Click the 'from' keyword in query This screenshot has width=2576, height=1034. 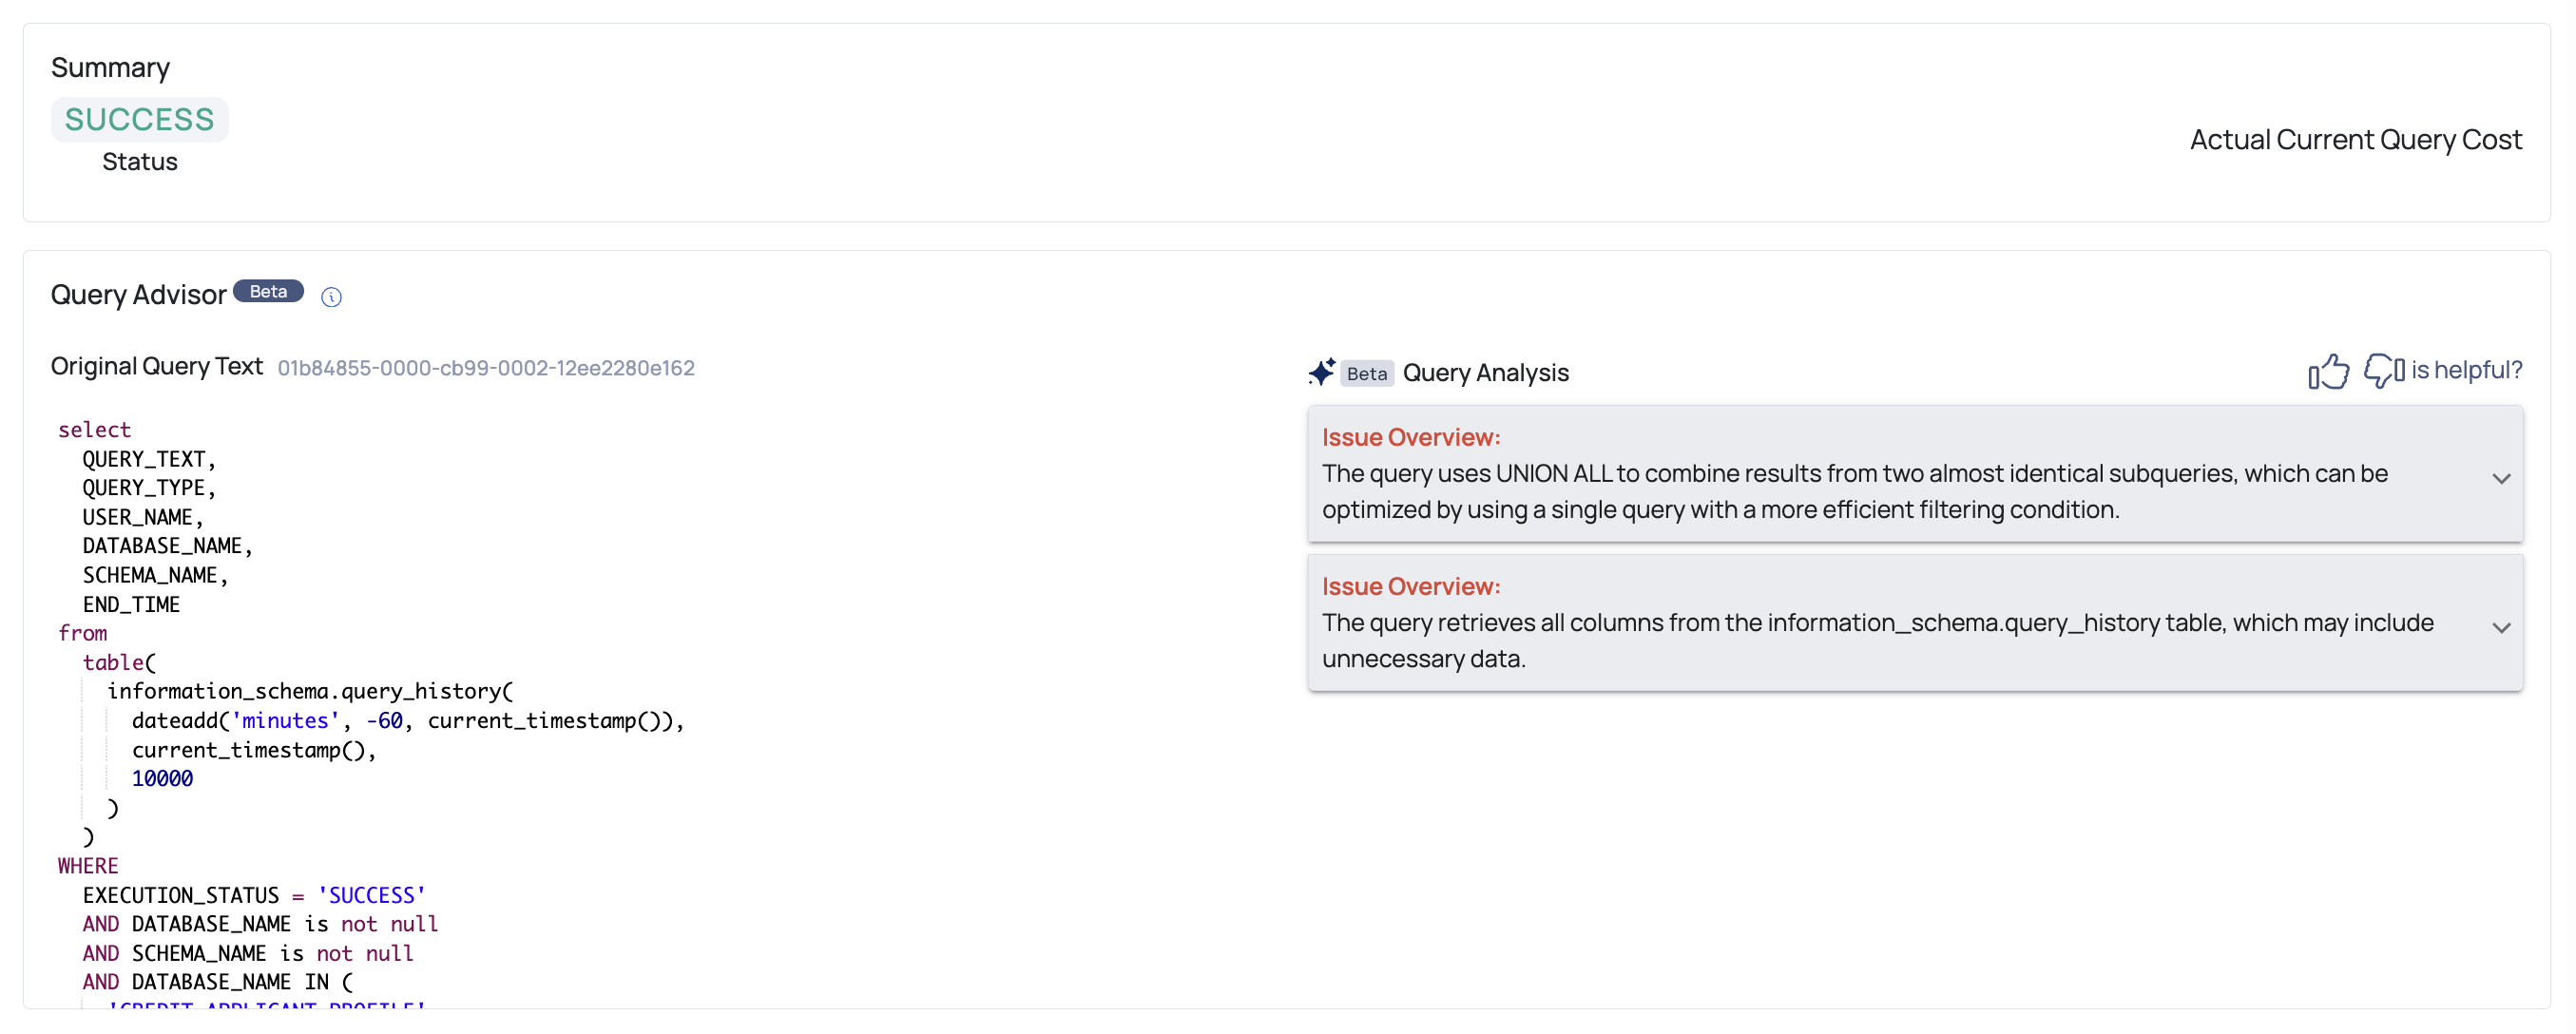pos(82,633)
